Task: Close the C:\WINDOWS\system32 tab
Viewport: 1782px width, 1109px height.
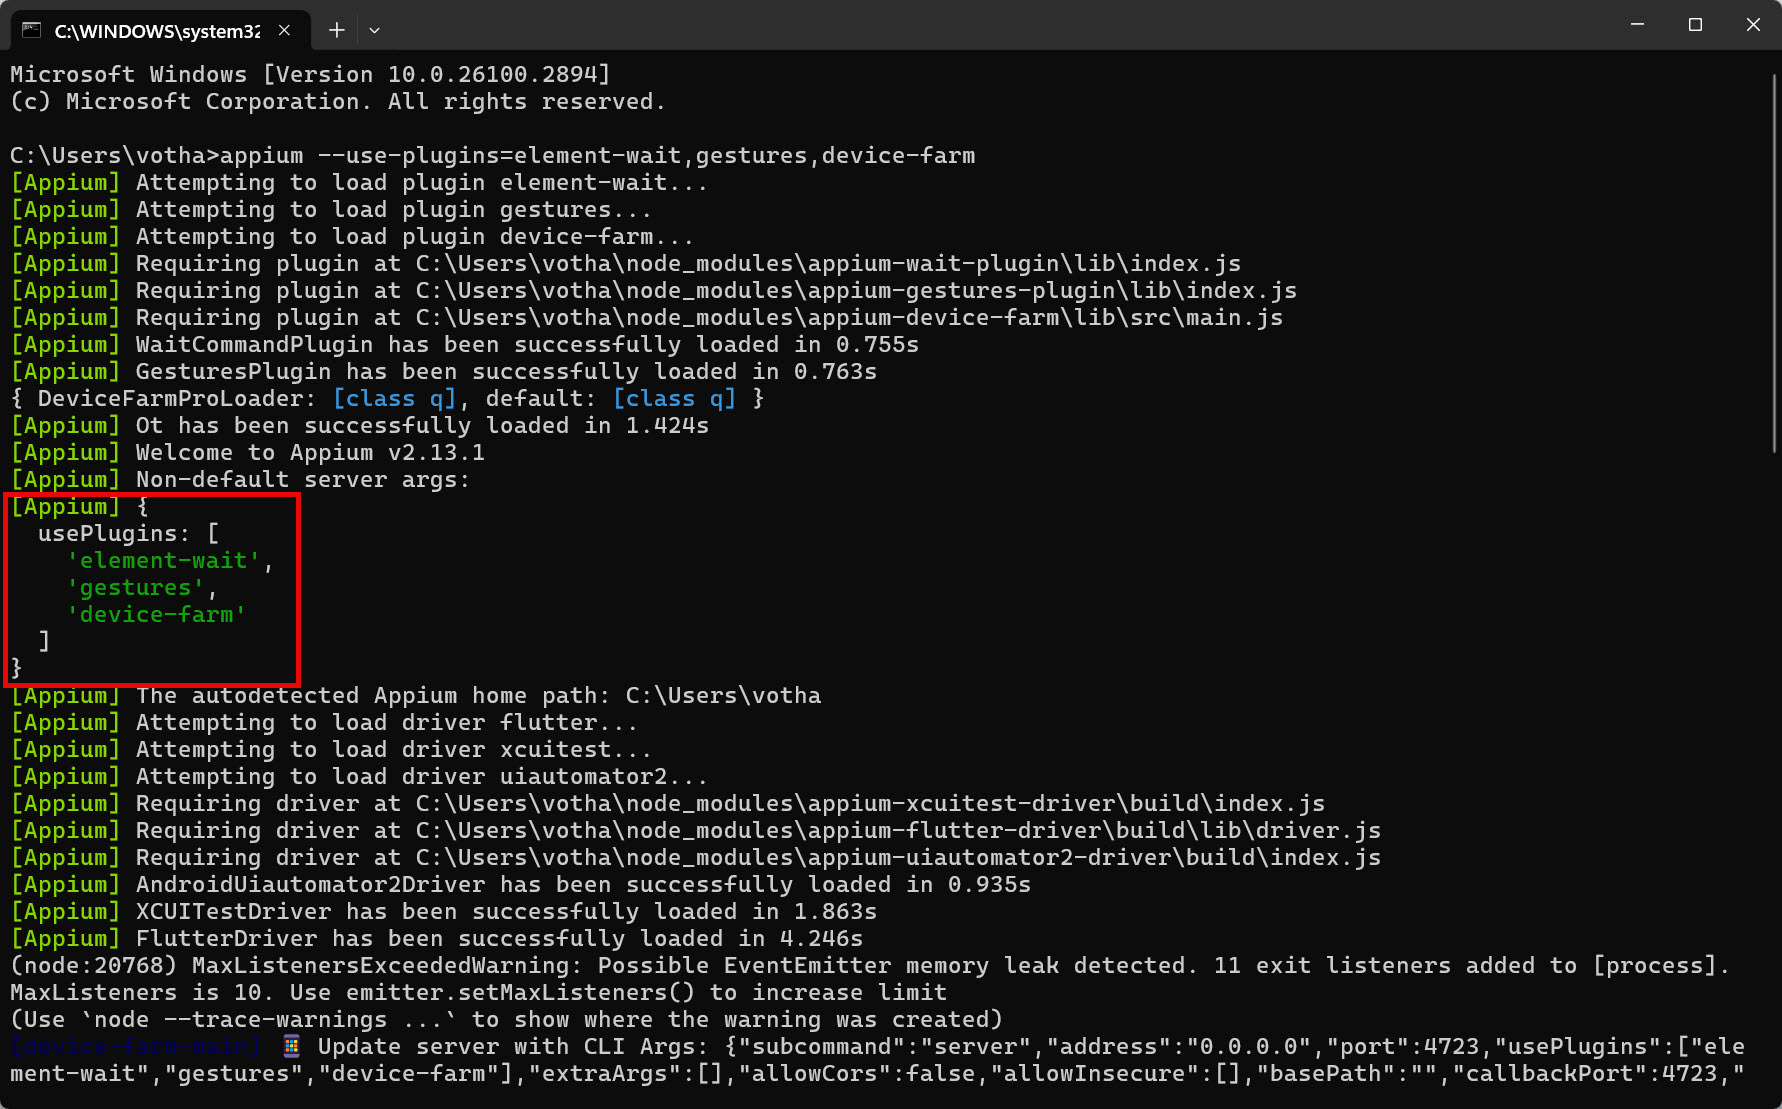Action: (x=284, y=30)
